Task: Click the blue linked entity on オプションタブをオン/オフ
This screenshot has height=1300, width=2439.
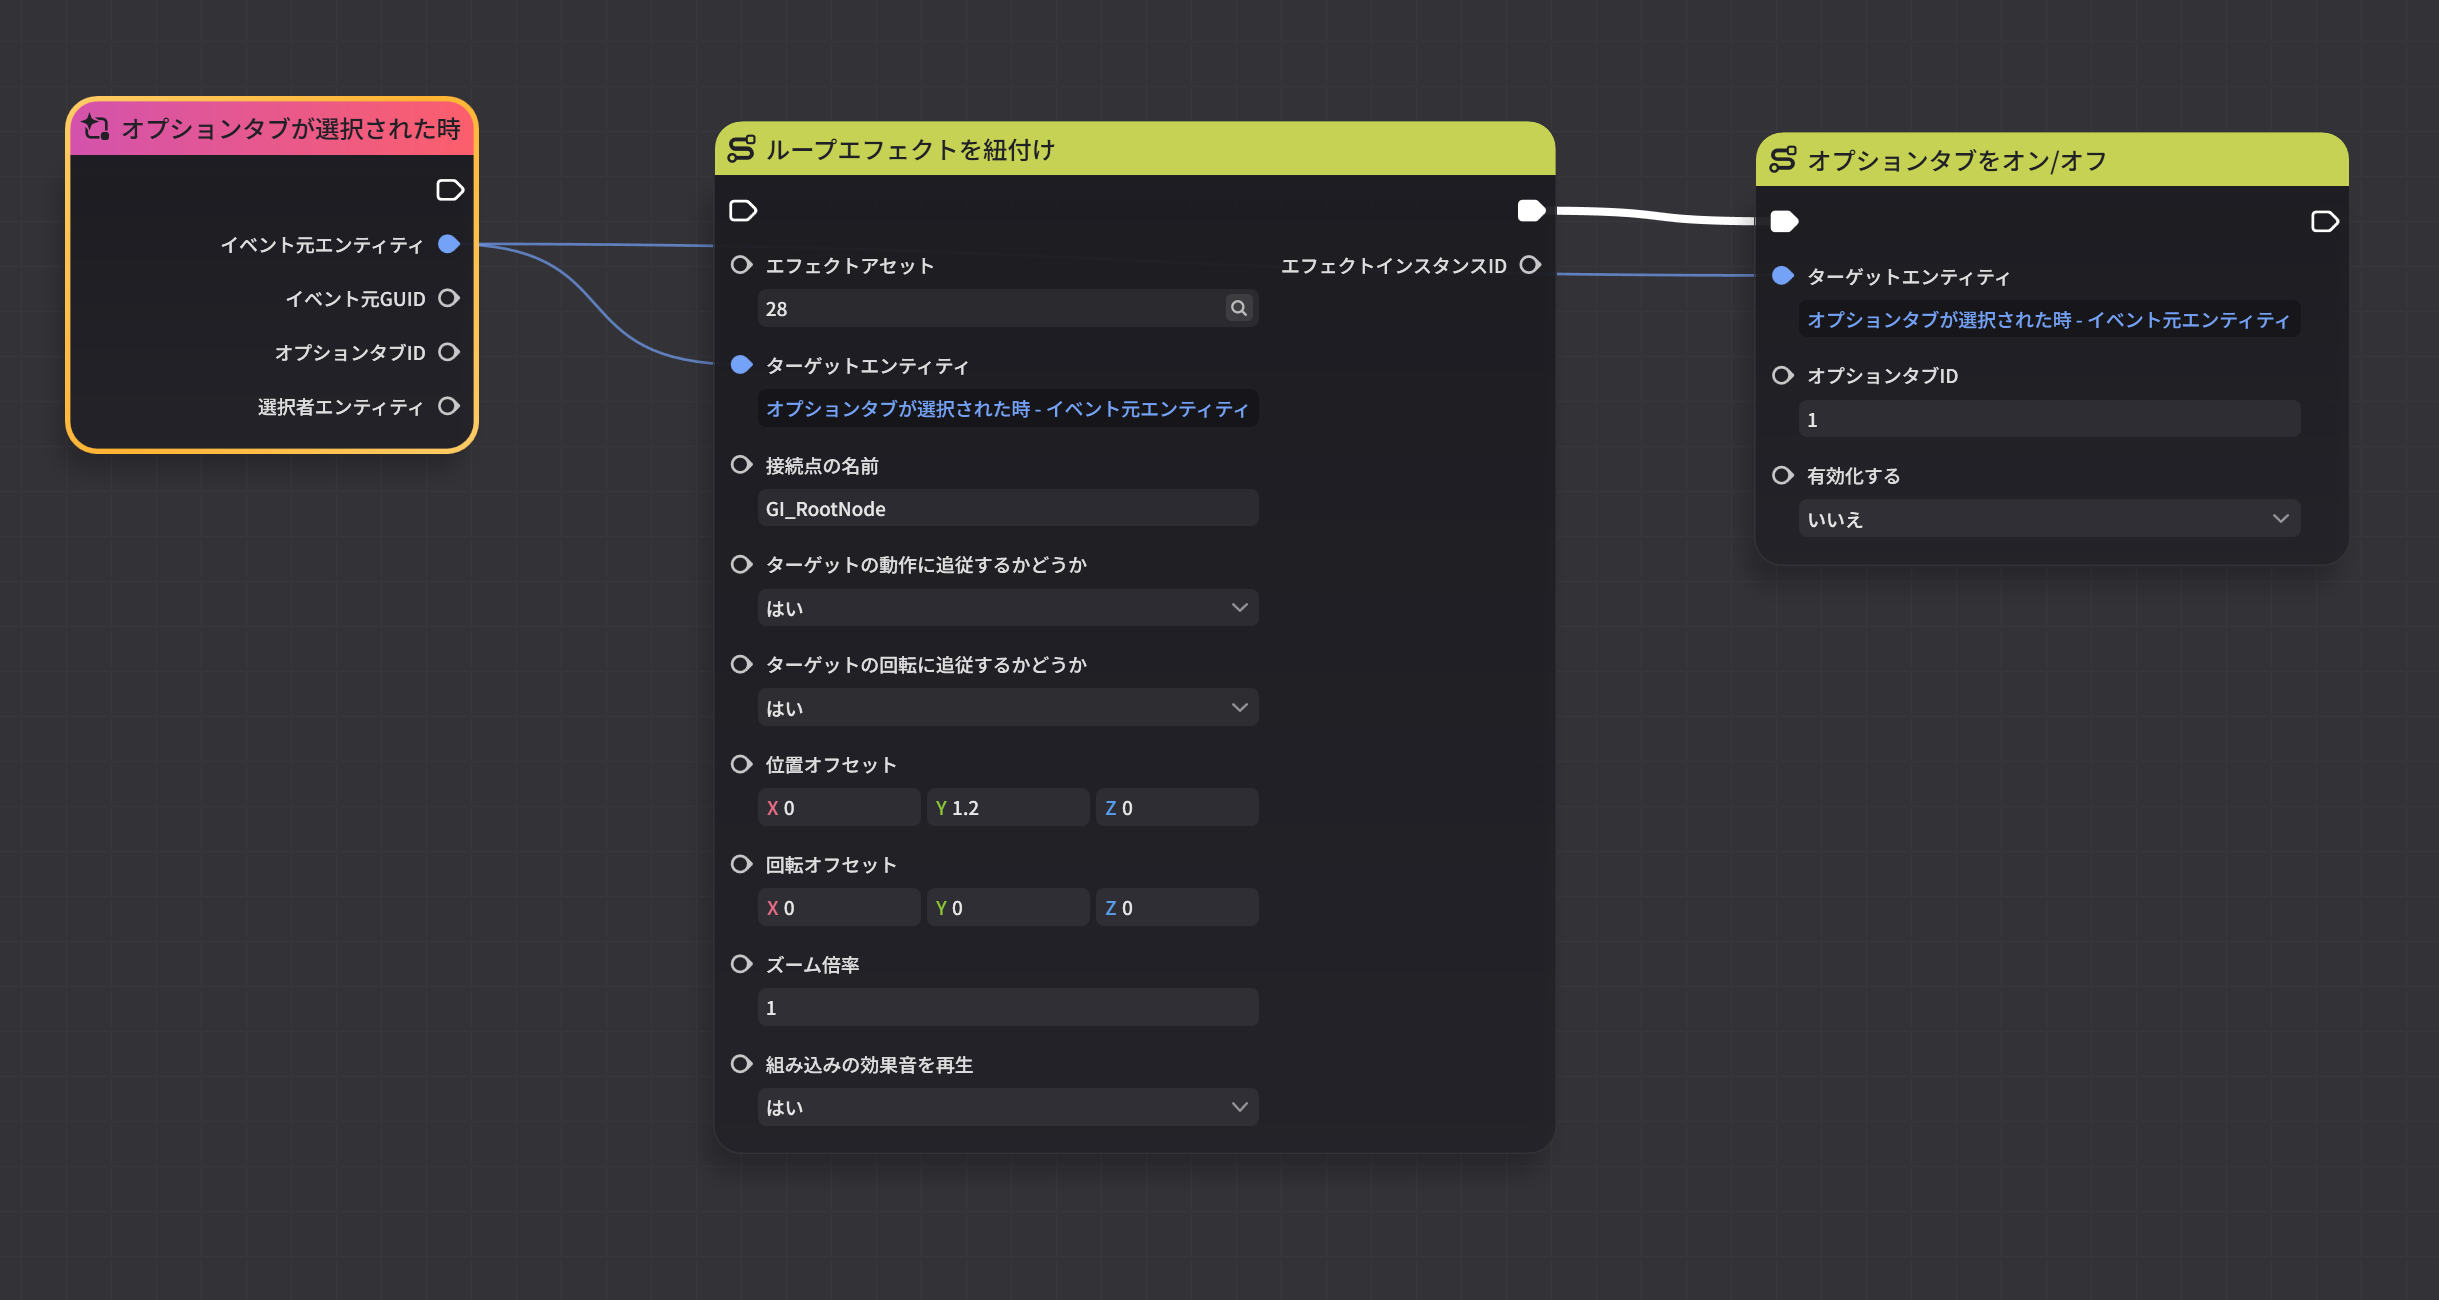Action: coord(2048,319)
